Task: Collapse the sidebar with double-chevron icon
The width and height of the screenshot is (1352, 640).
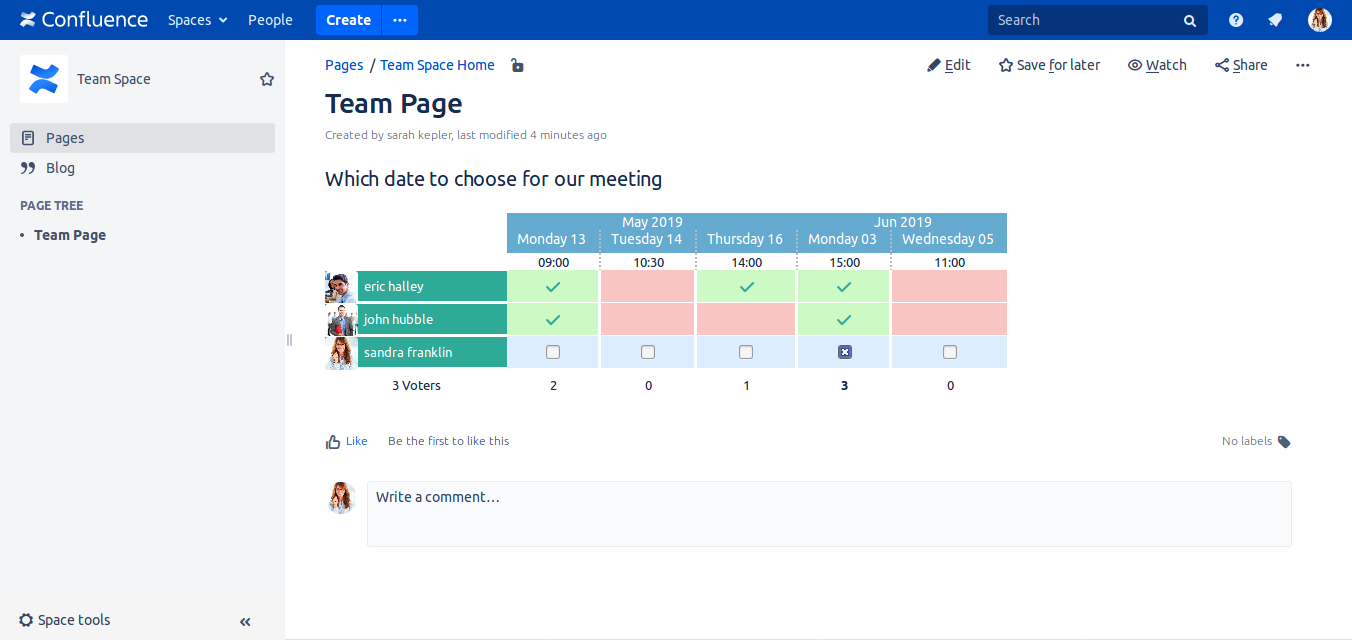Action: (245, 621)
